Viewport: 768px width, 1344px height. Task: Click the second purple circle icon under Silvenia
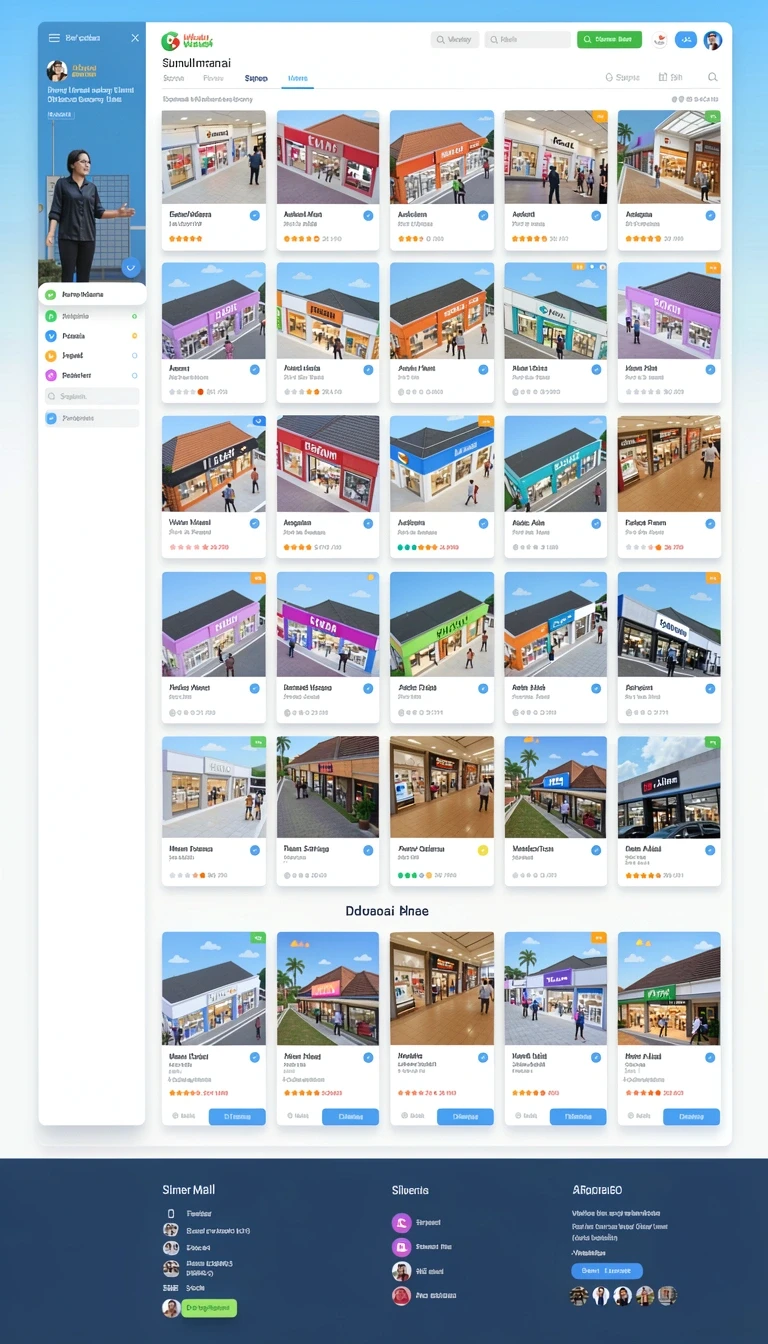tap(401, 1247)
